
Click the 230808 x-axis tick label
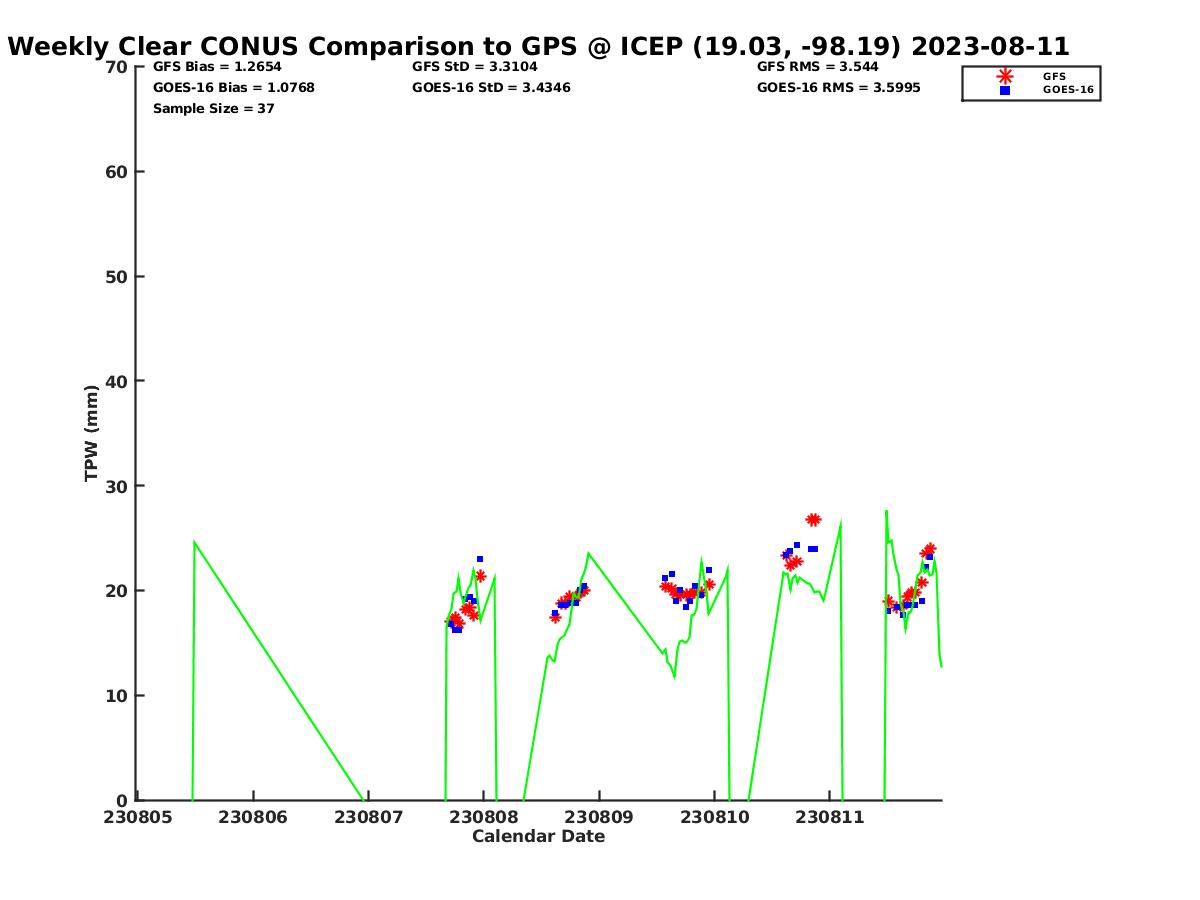[x=483, y=817]
